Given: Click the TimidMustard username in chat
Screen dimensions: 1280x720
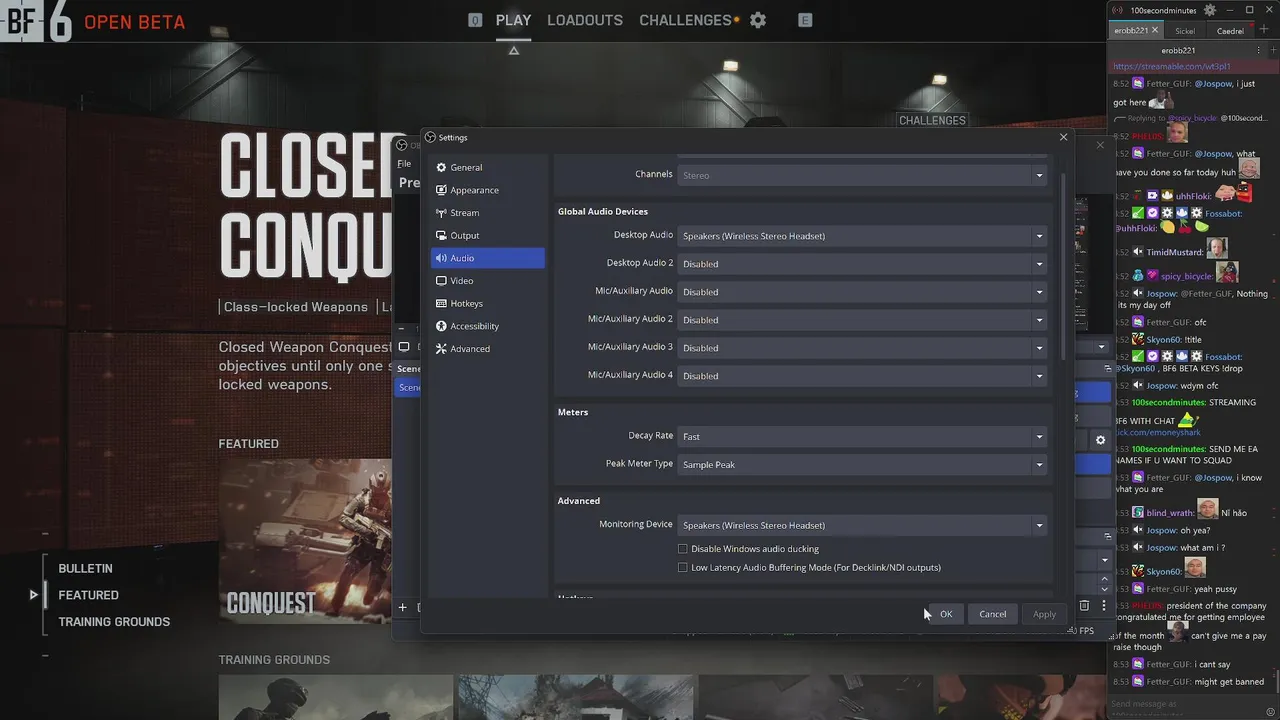Looking at the screenshot, I should [1174, 253].
